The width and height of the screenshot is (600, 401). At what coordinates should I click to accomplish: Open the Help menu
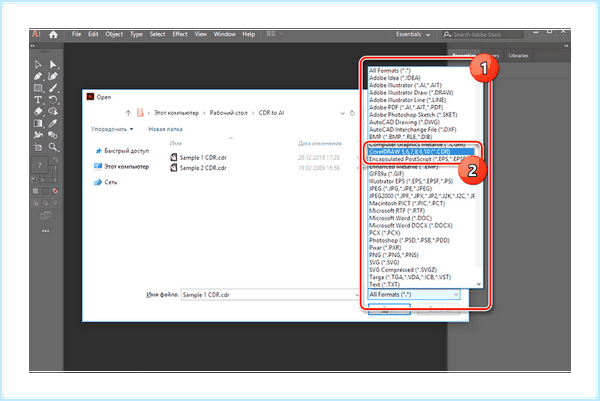(x=248, y=34)
